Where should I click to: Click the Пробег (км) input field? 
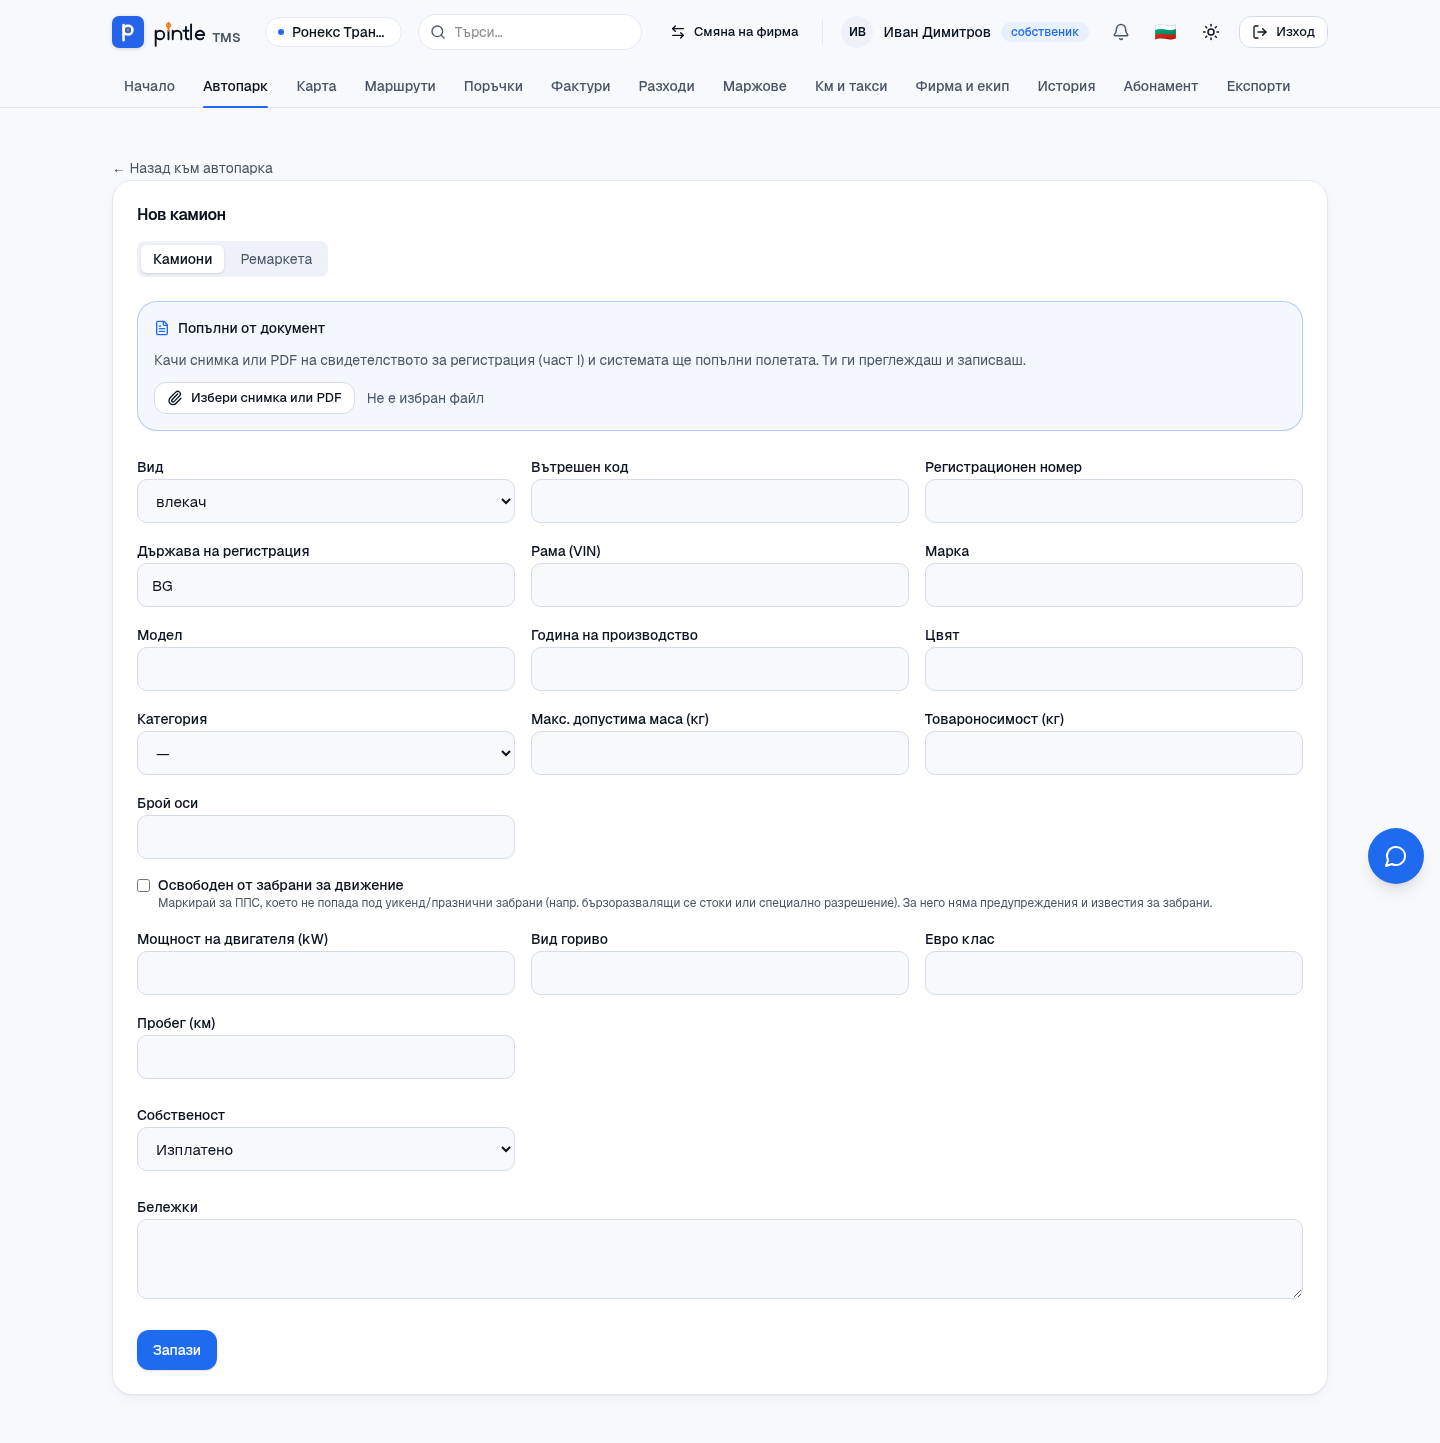click(326, 1057)
